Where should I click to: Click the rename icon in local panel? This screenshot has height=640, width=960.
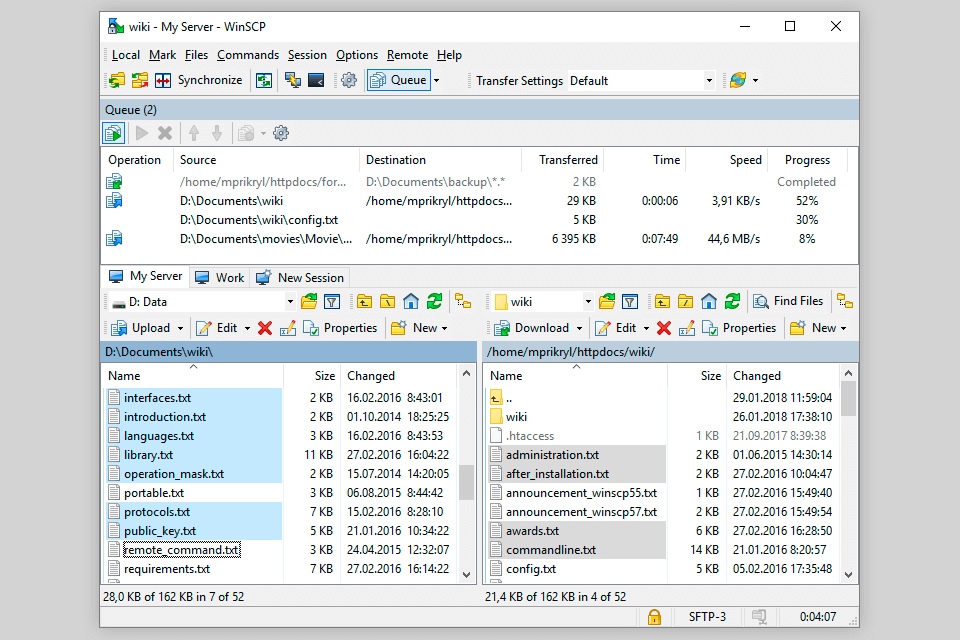click(288, 328)
